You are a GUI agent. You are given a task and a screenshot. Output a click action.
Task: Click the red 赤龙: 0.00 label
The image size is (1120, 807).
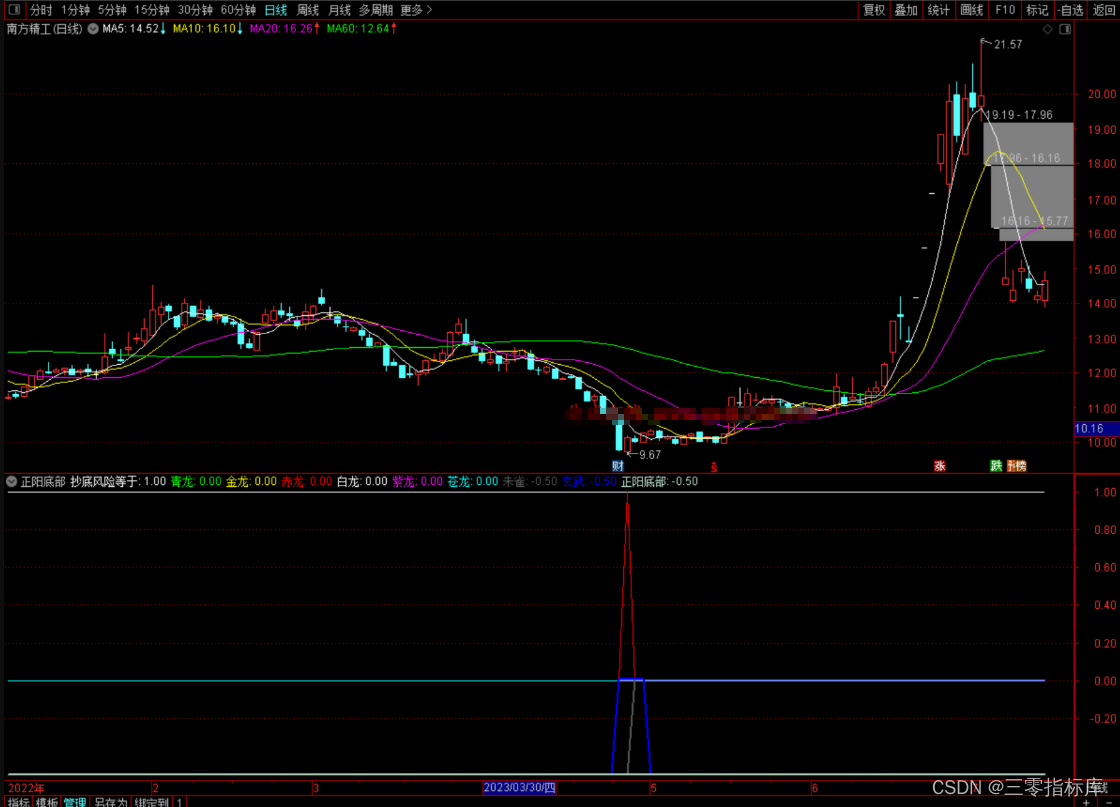tap(306, 481)
